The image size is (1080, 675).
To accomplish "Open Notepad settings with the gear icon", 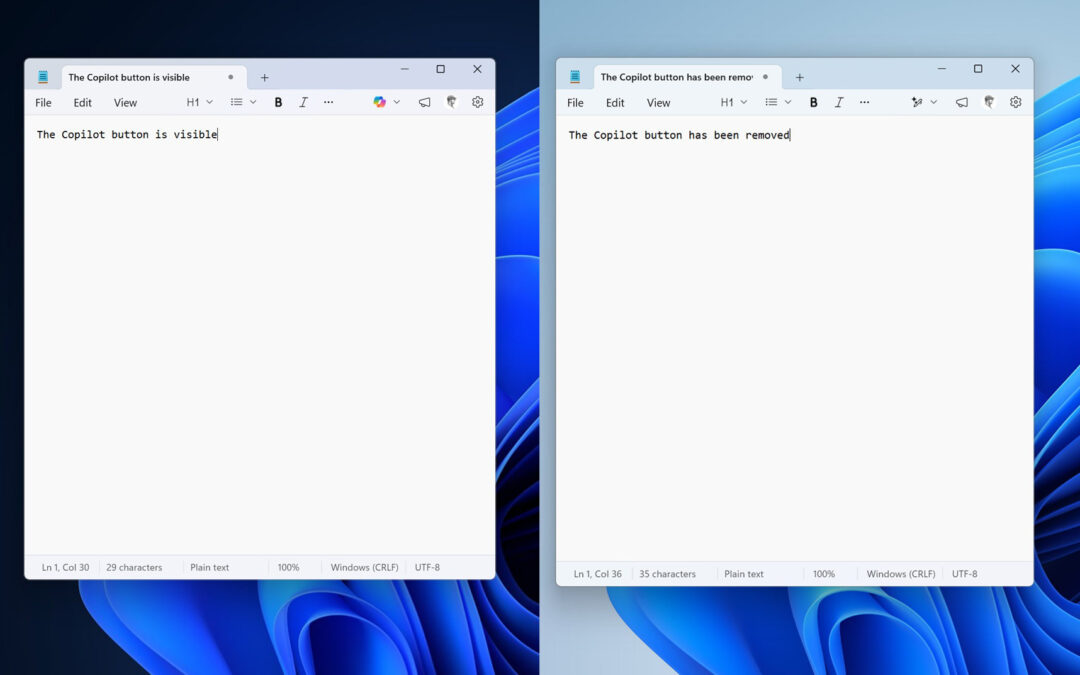I will [477, 101].
